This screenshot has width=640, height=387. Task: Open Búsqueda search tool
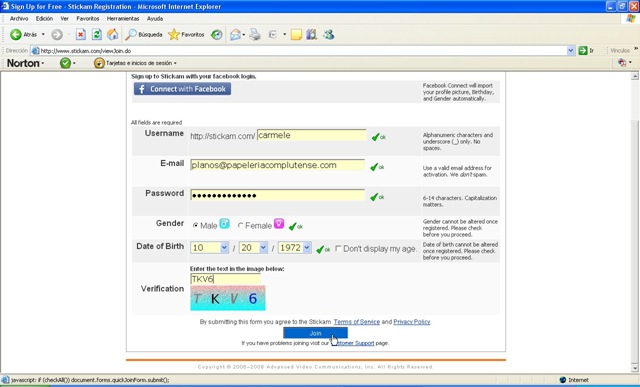(x=144, y=35)
